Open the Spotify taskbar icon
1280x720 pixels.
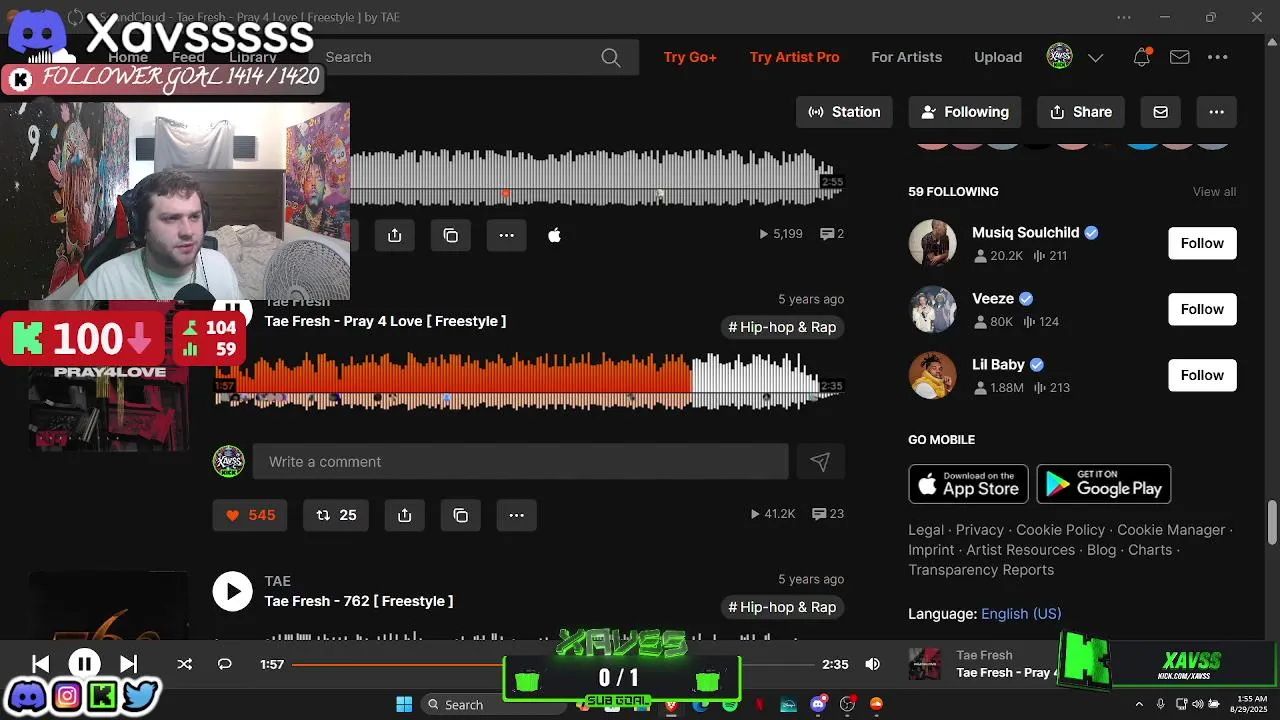point(730,704)
